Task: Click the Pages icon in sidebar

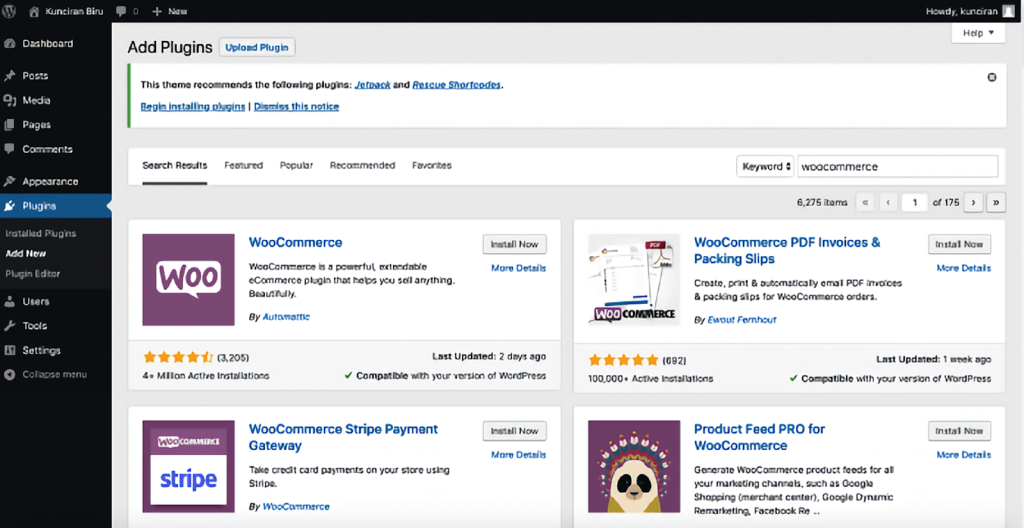Action: click(9, 125)
